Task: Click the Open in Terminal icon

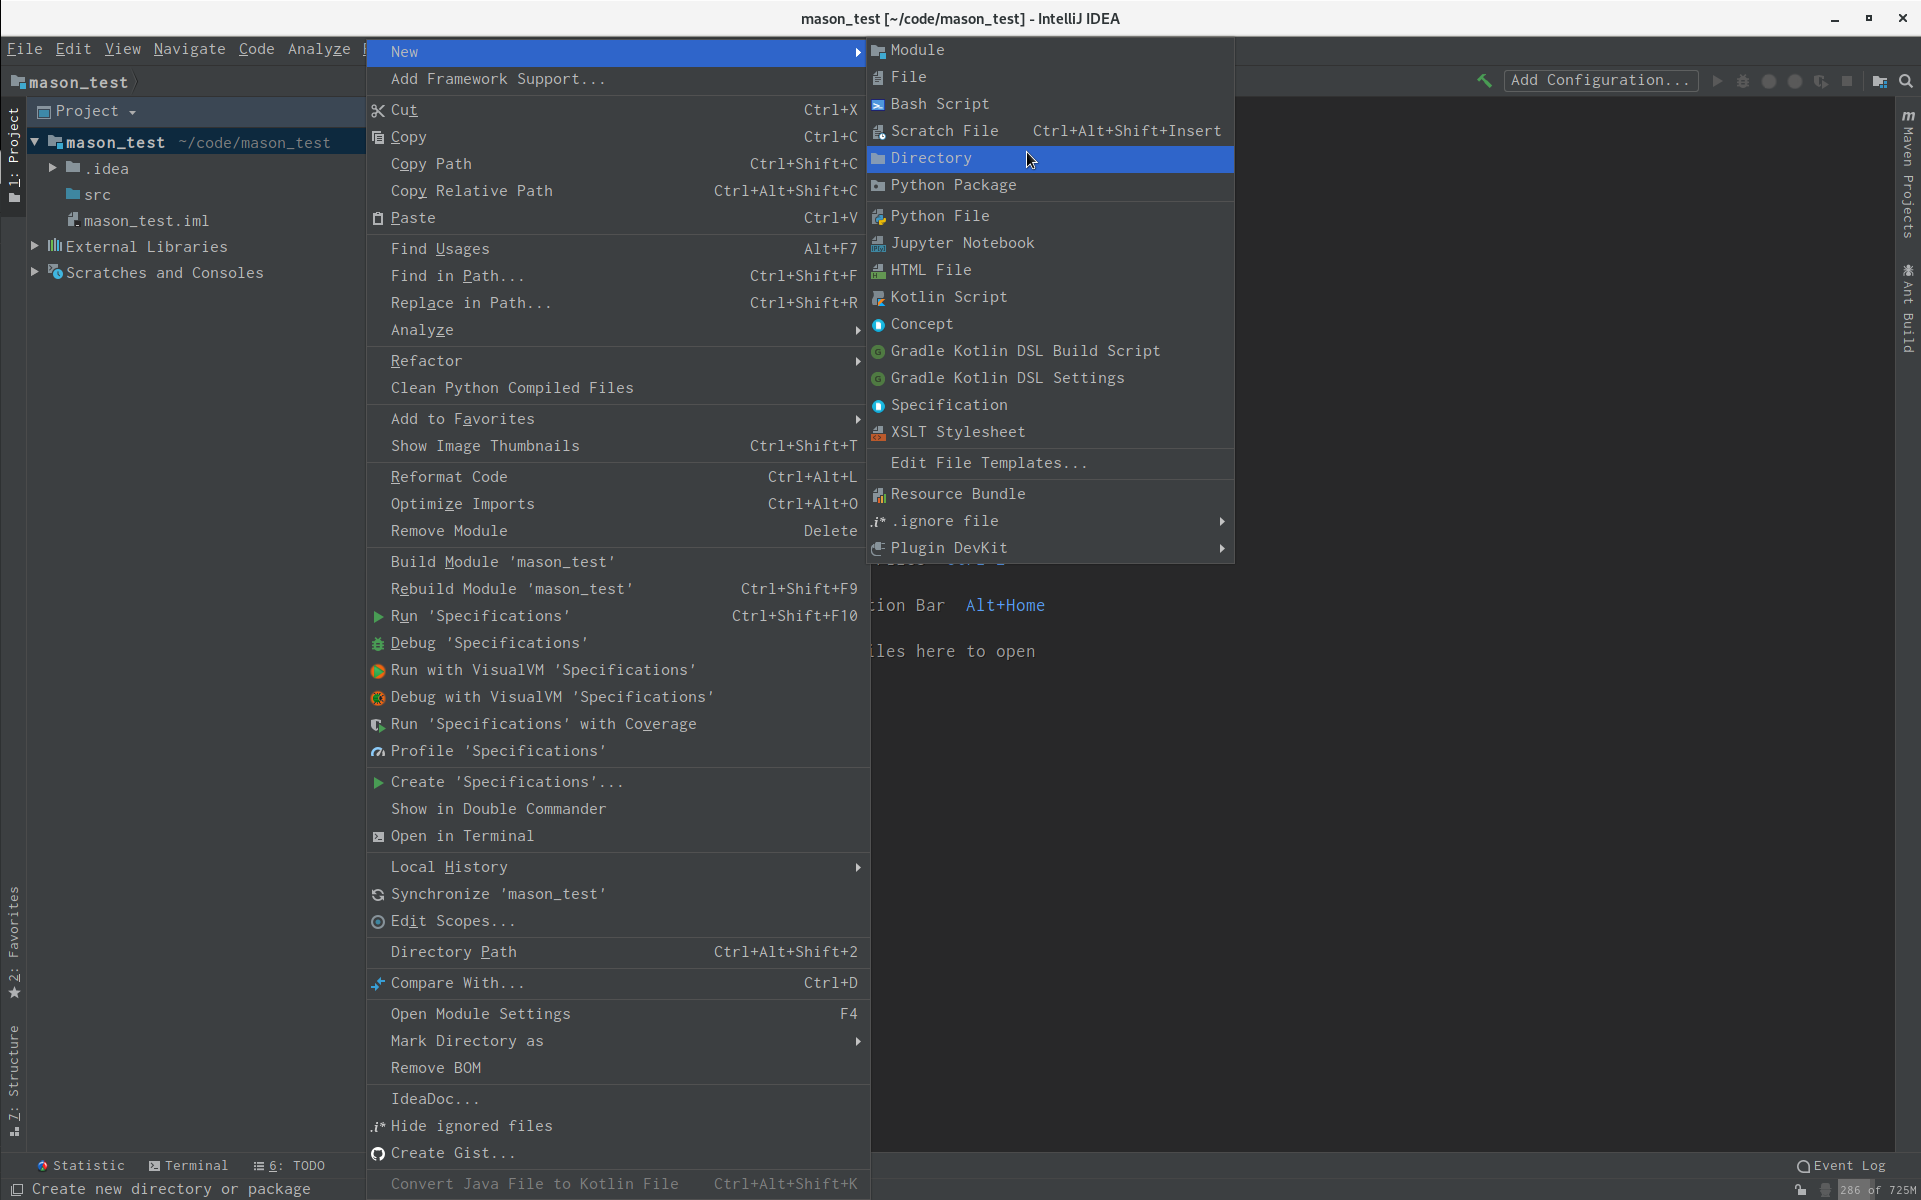Action: point(378,837)
